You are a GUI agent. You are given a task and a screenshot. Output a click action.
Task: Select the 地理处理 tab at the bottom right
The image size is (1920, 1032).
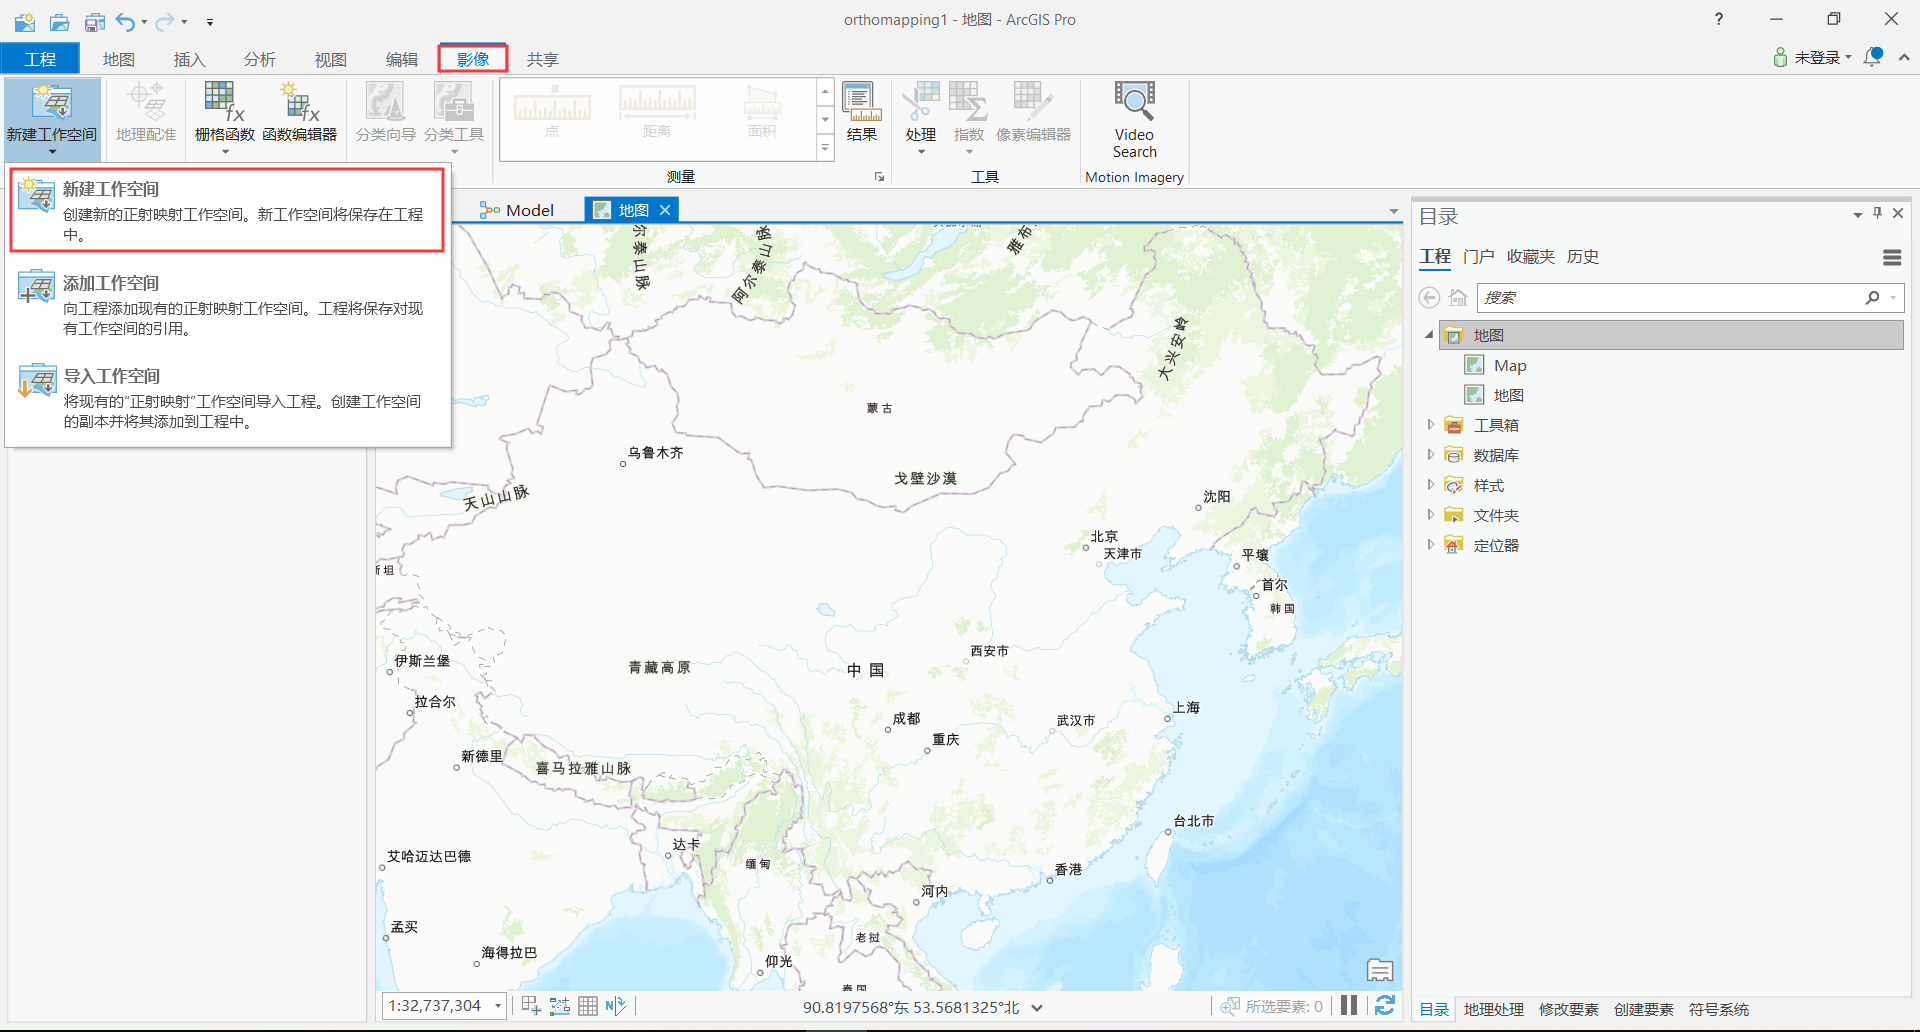[1494, 1010]
